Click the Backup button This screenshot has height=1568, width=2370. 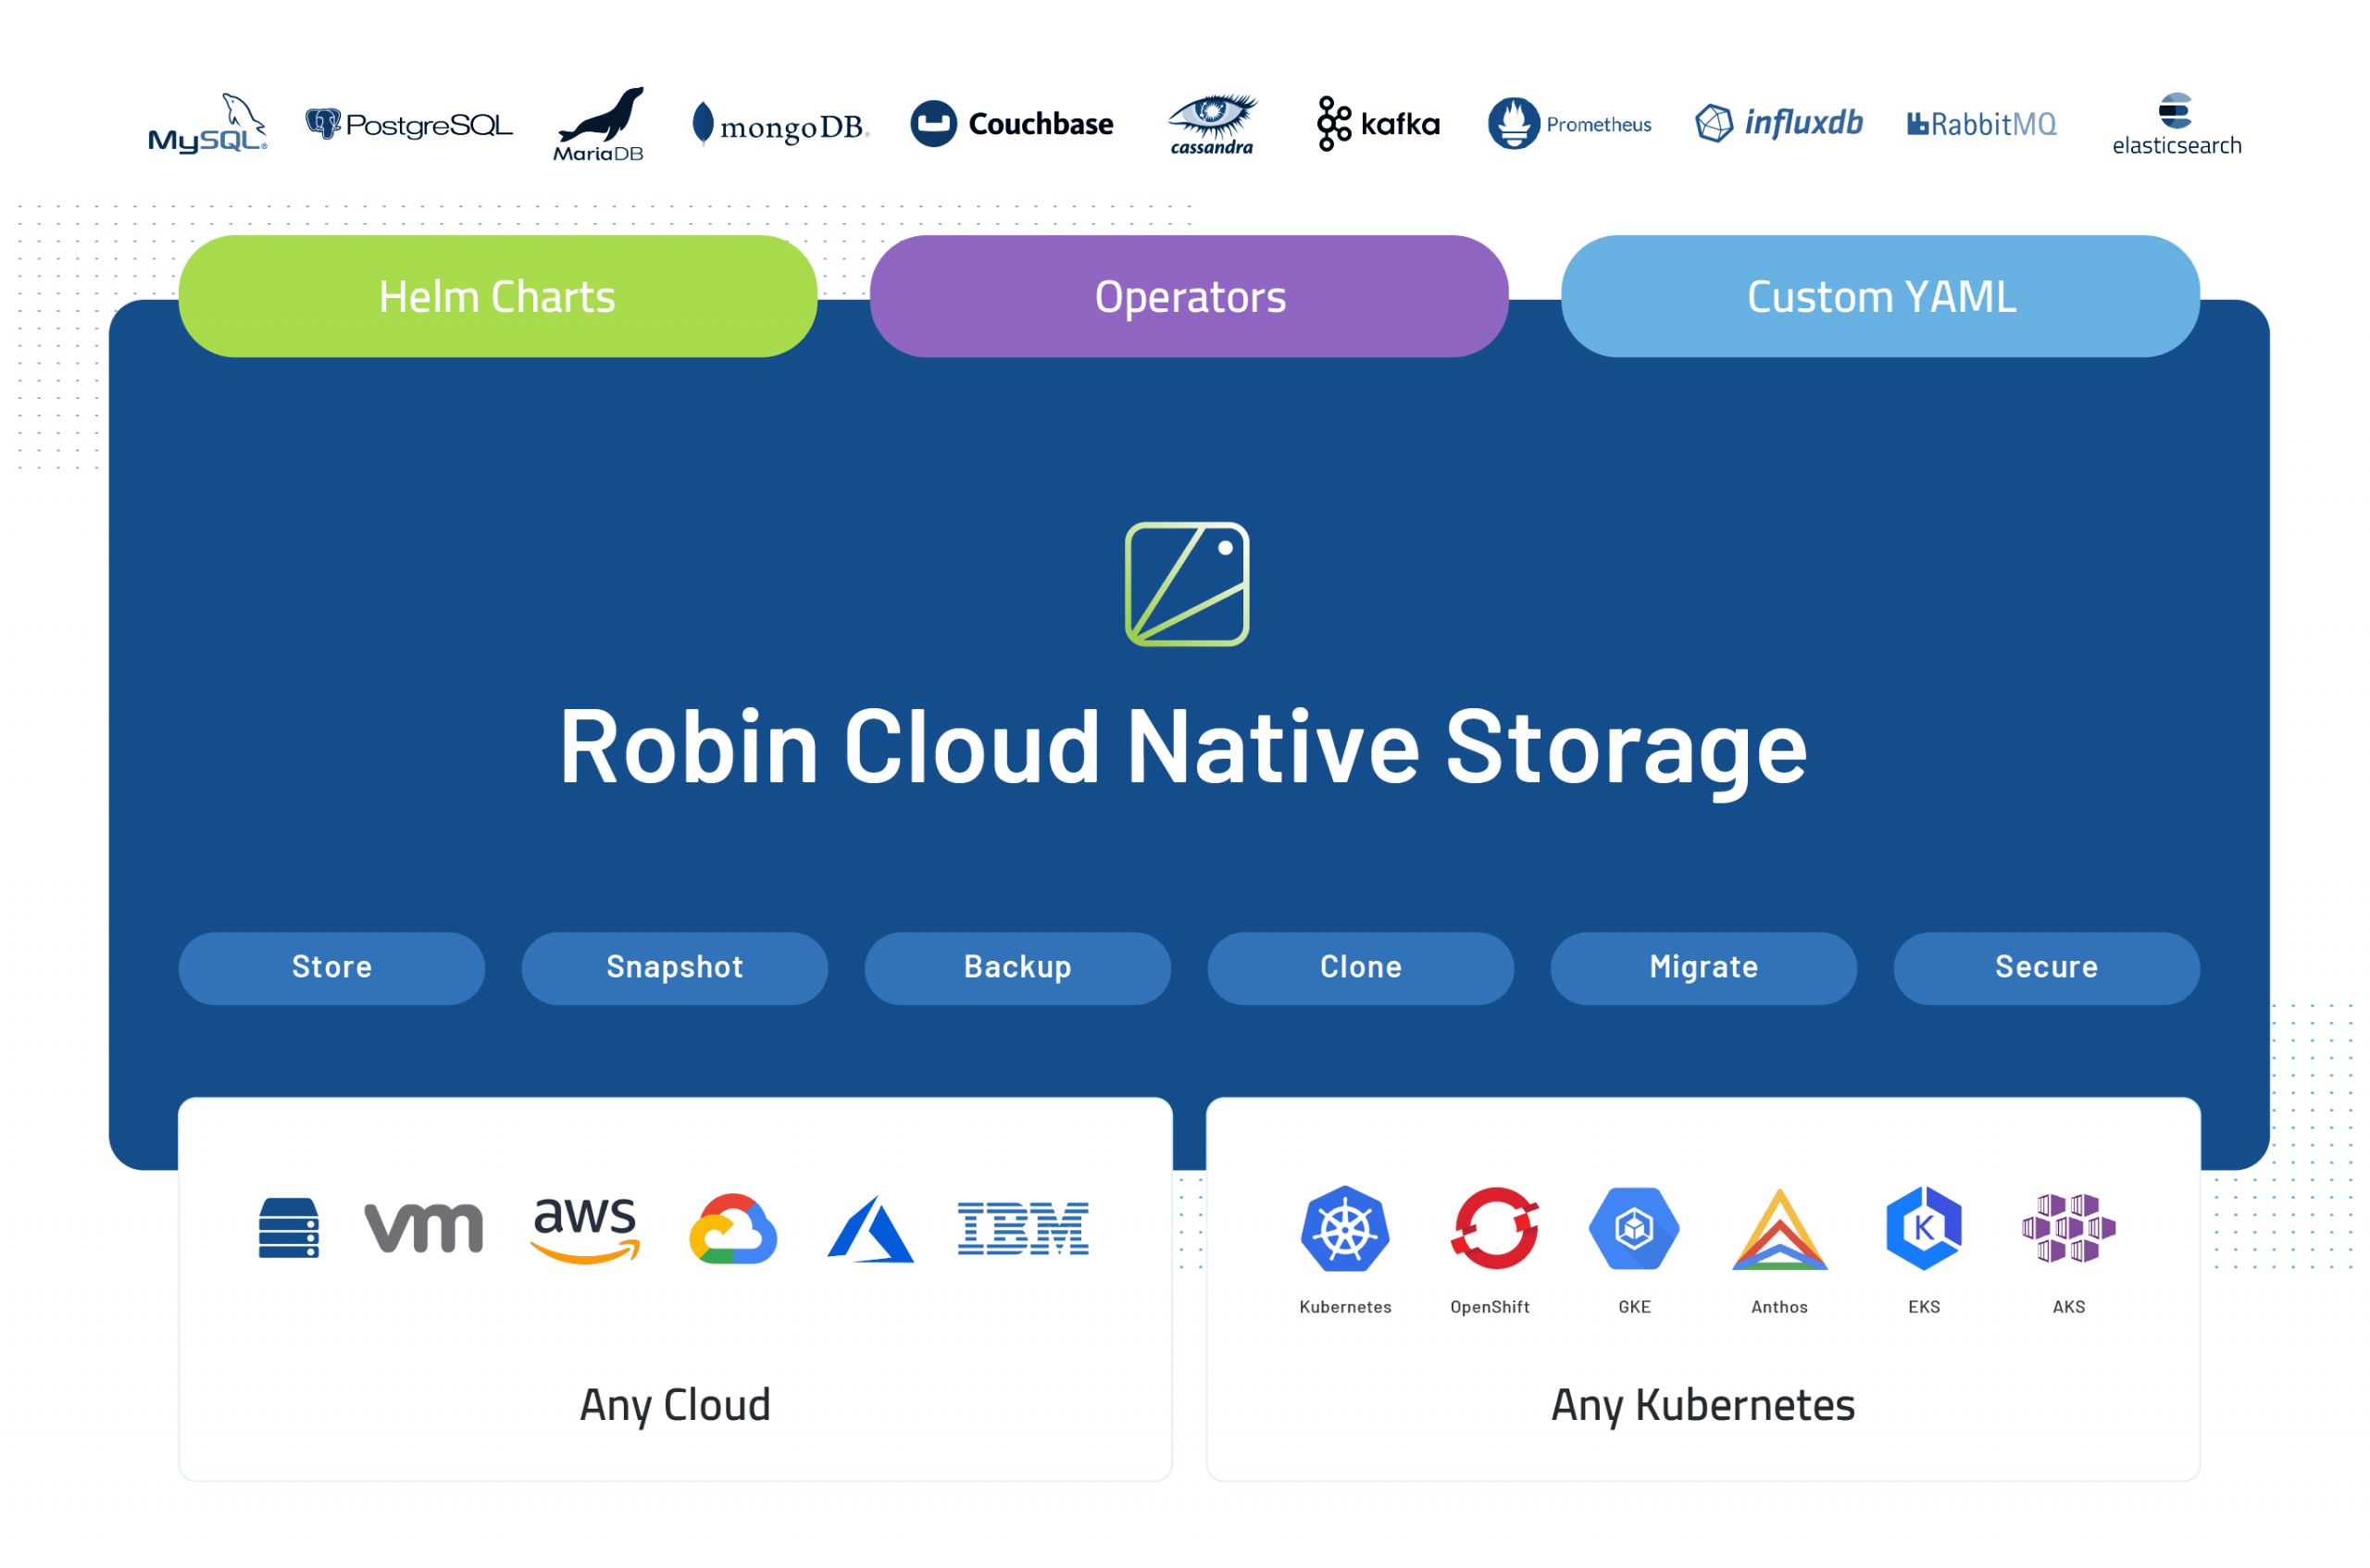(1017, 968)
